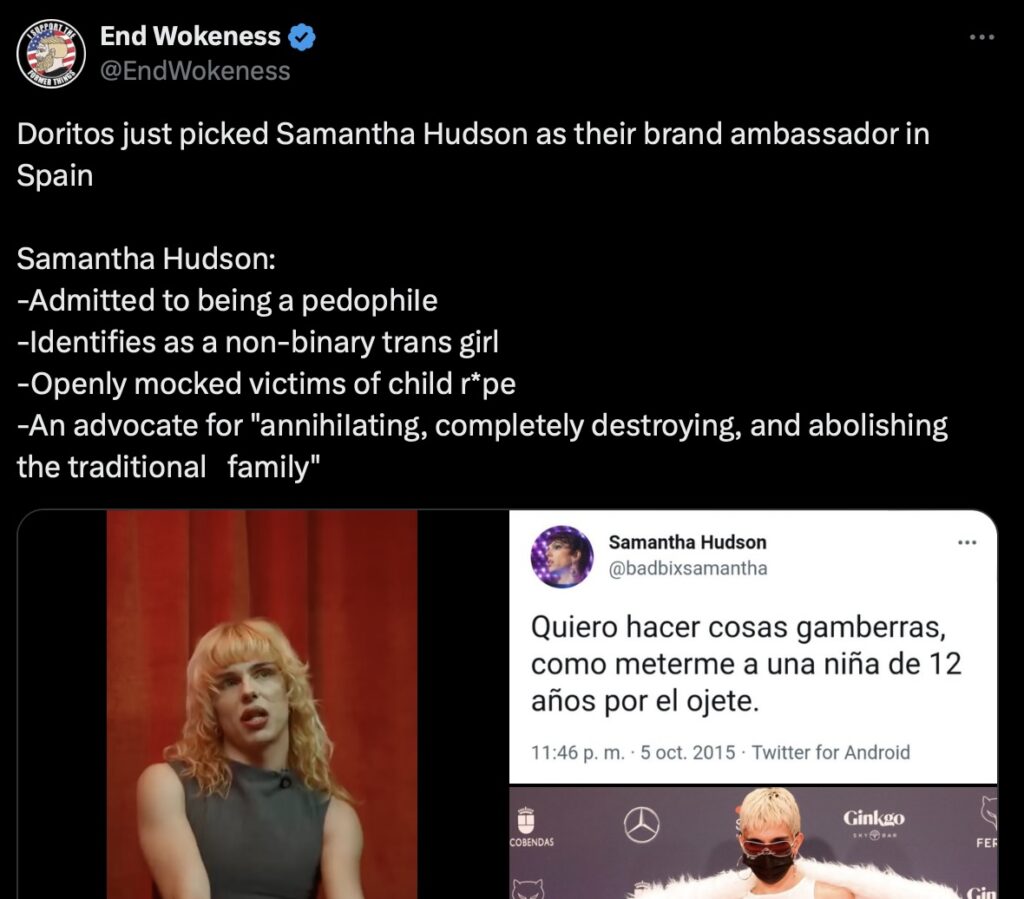The width and height of the screenshot is (1024, 899).
Task: Open the red carpet photo thumbnail
Action: 753,843
